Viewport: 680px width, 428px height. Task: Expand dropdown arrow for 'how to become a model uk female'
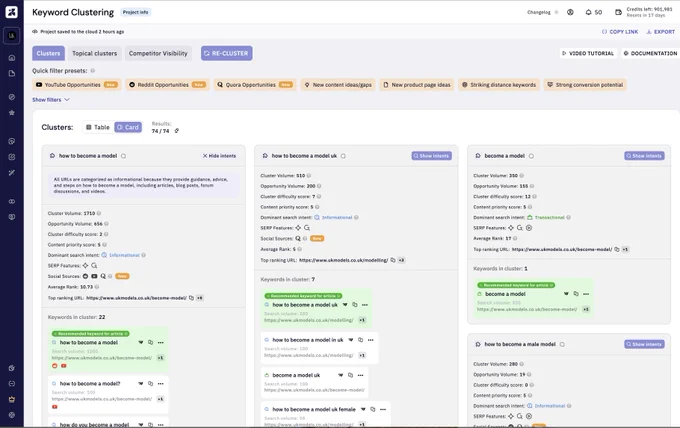(363, 409)
